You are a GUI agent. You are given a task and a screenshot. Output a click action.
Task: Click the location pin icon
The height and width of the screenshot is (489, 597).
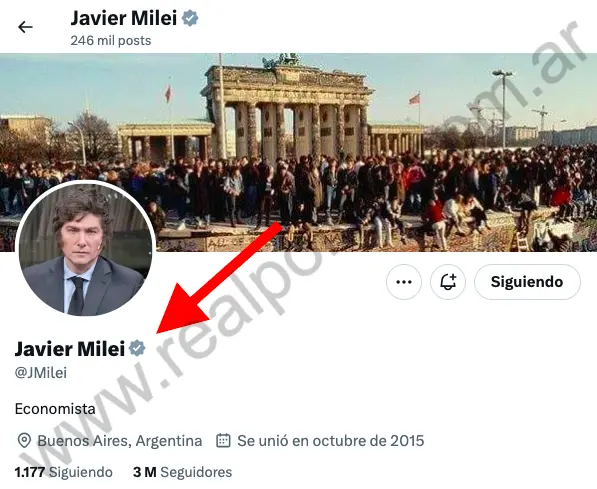[x=24, y=441]
